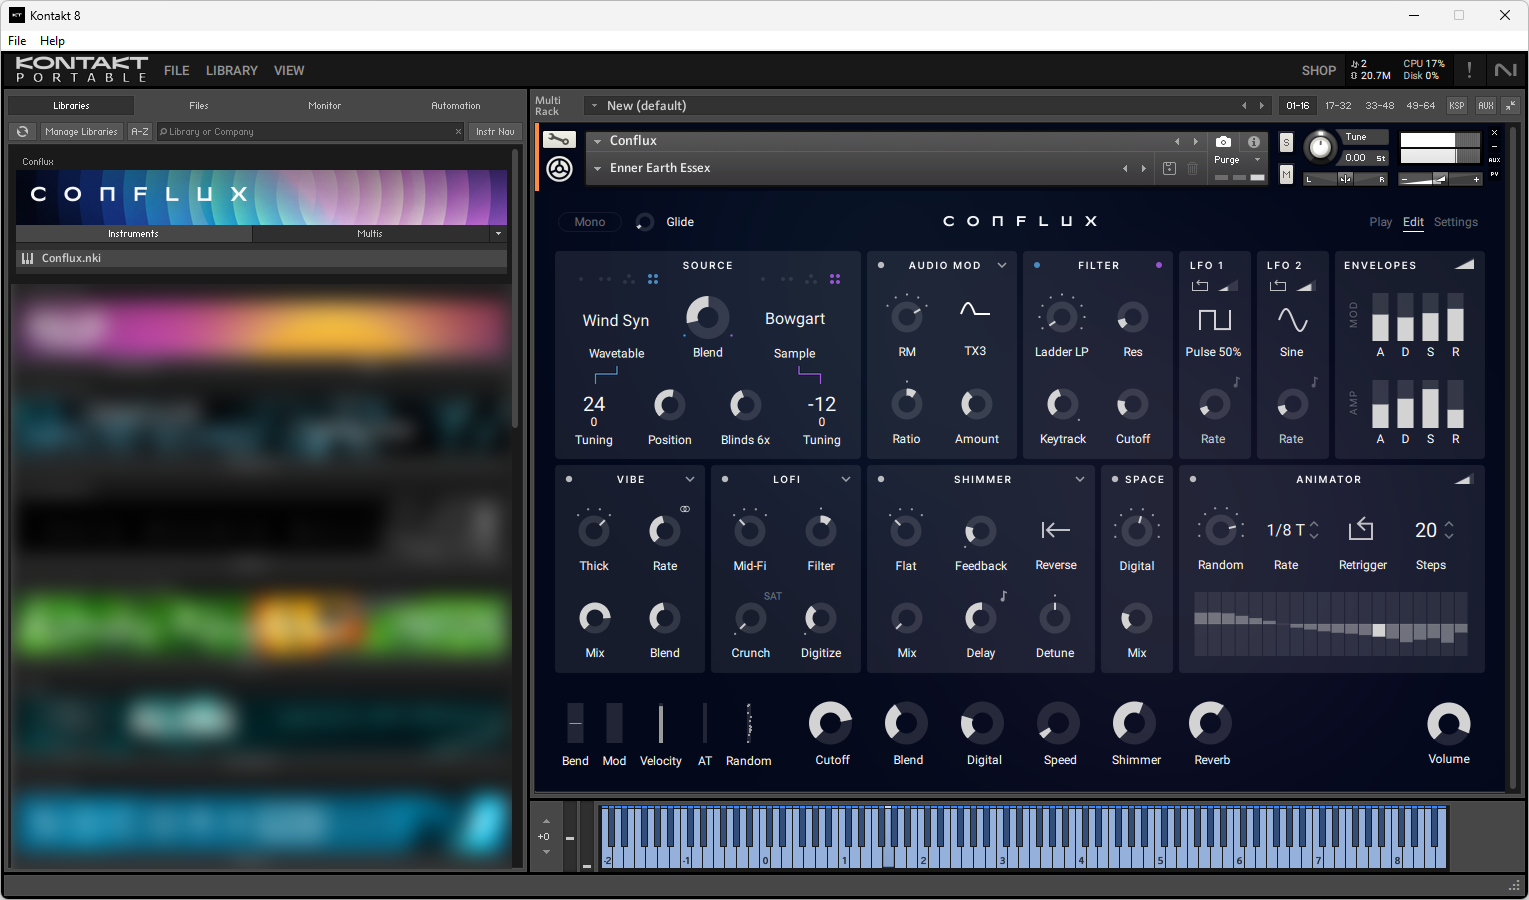Toggle the Mono mode button
This screenshot has width=1529, height=900.
pos(590,222)
